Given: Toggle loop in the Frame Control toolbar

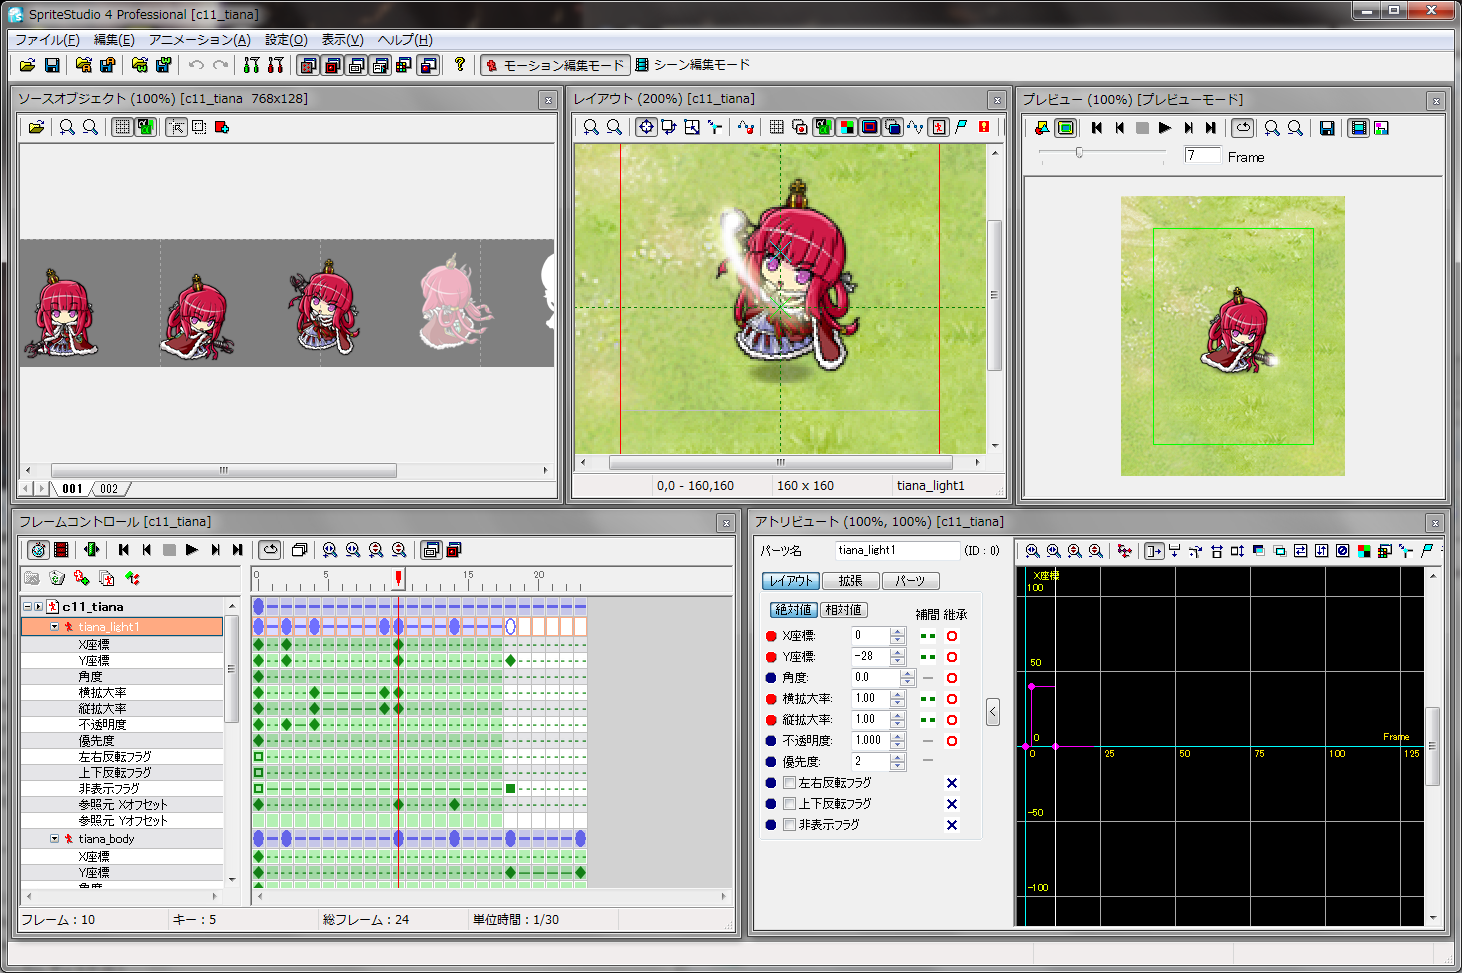Looking at the screenshot, I should 270,550.
